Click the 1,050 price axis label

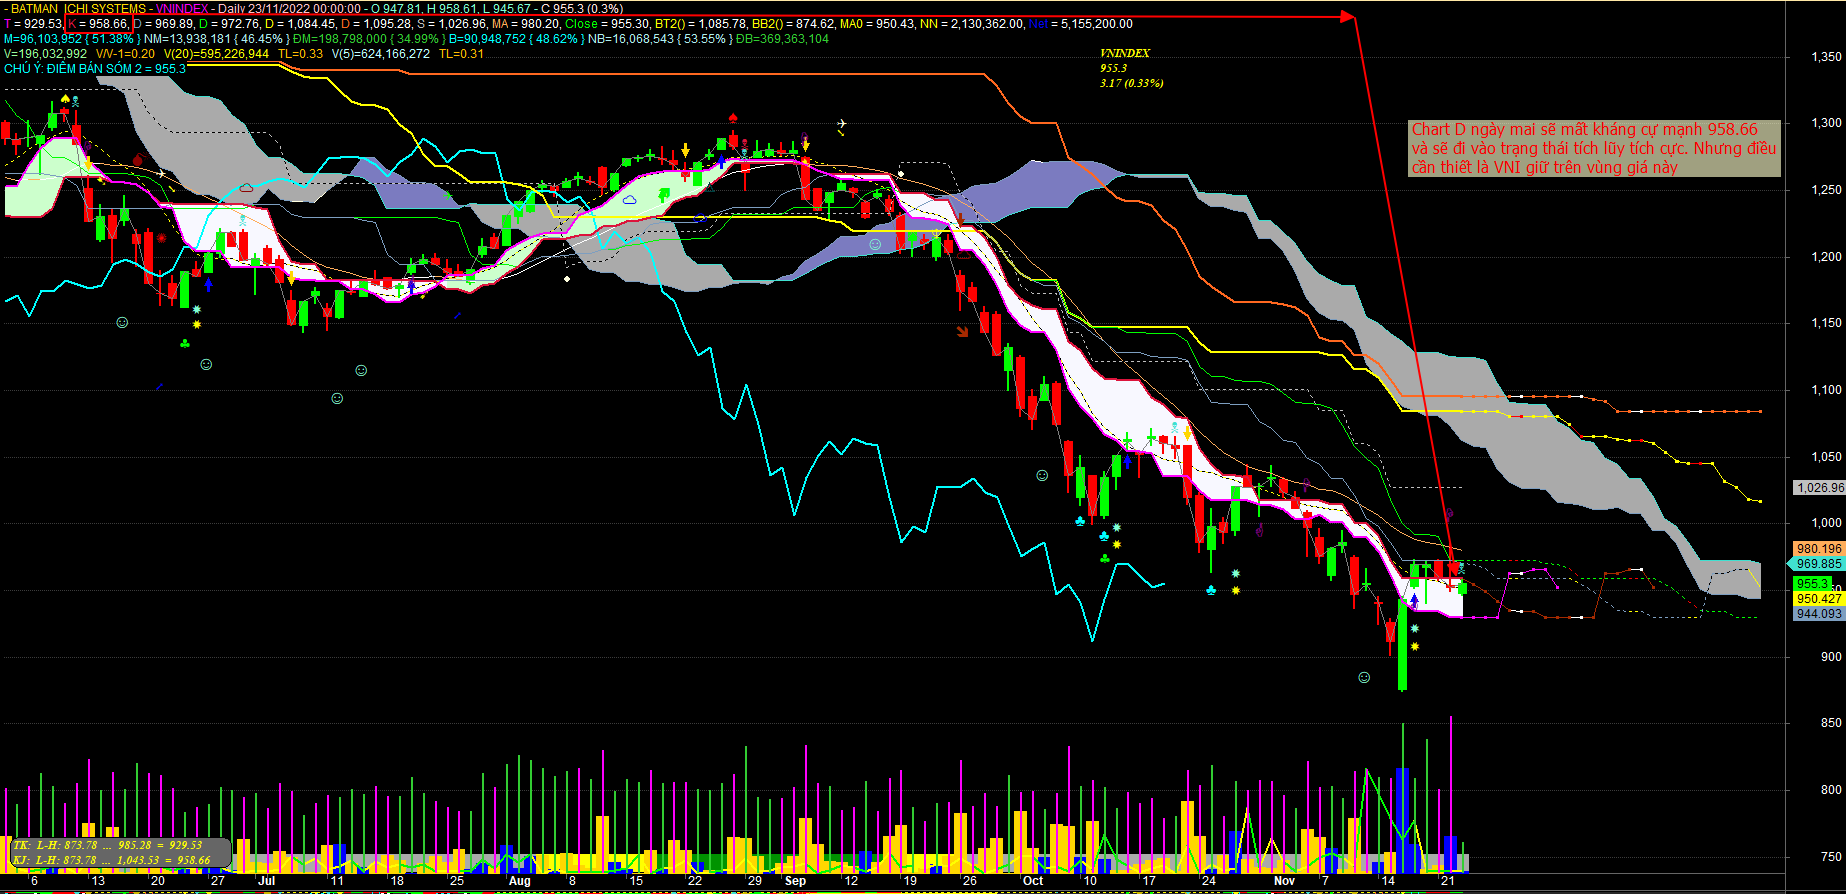tap(1827, 457)
